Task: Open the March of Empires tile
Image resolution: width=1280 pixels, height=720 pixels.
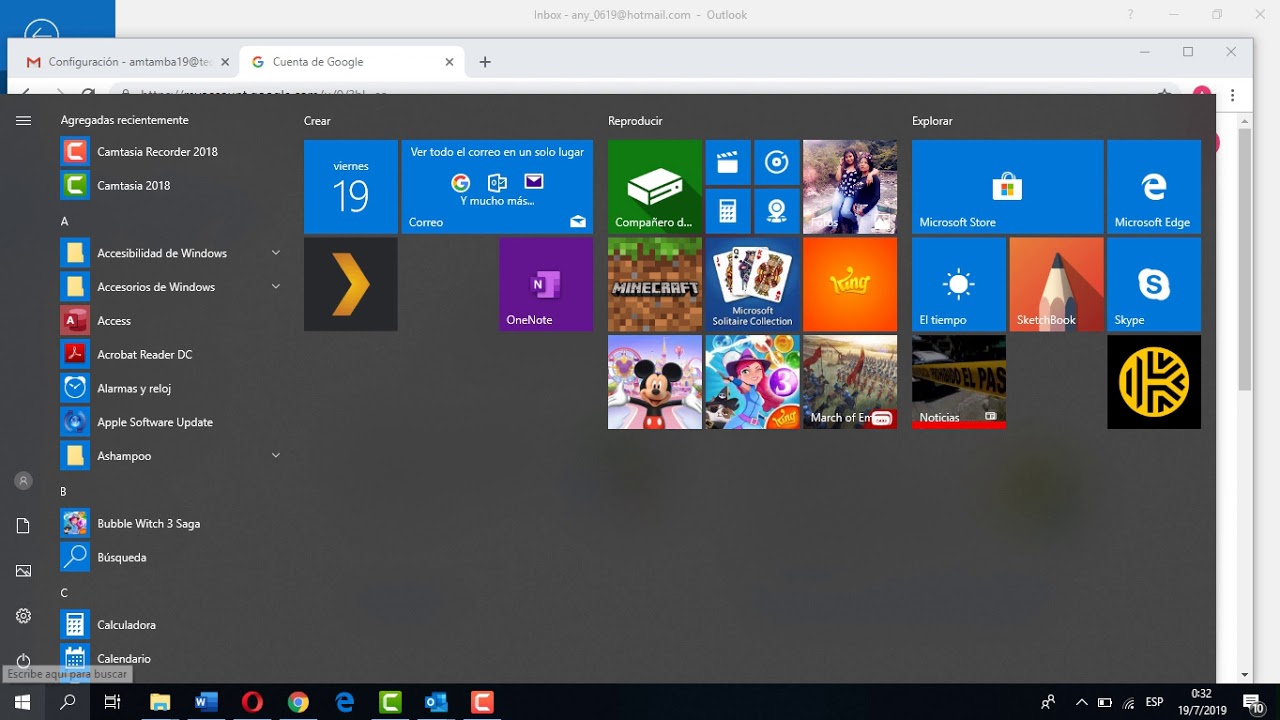Action: (x=850, y=382)
